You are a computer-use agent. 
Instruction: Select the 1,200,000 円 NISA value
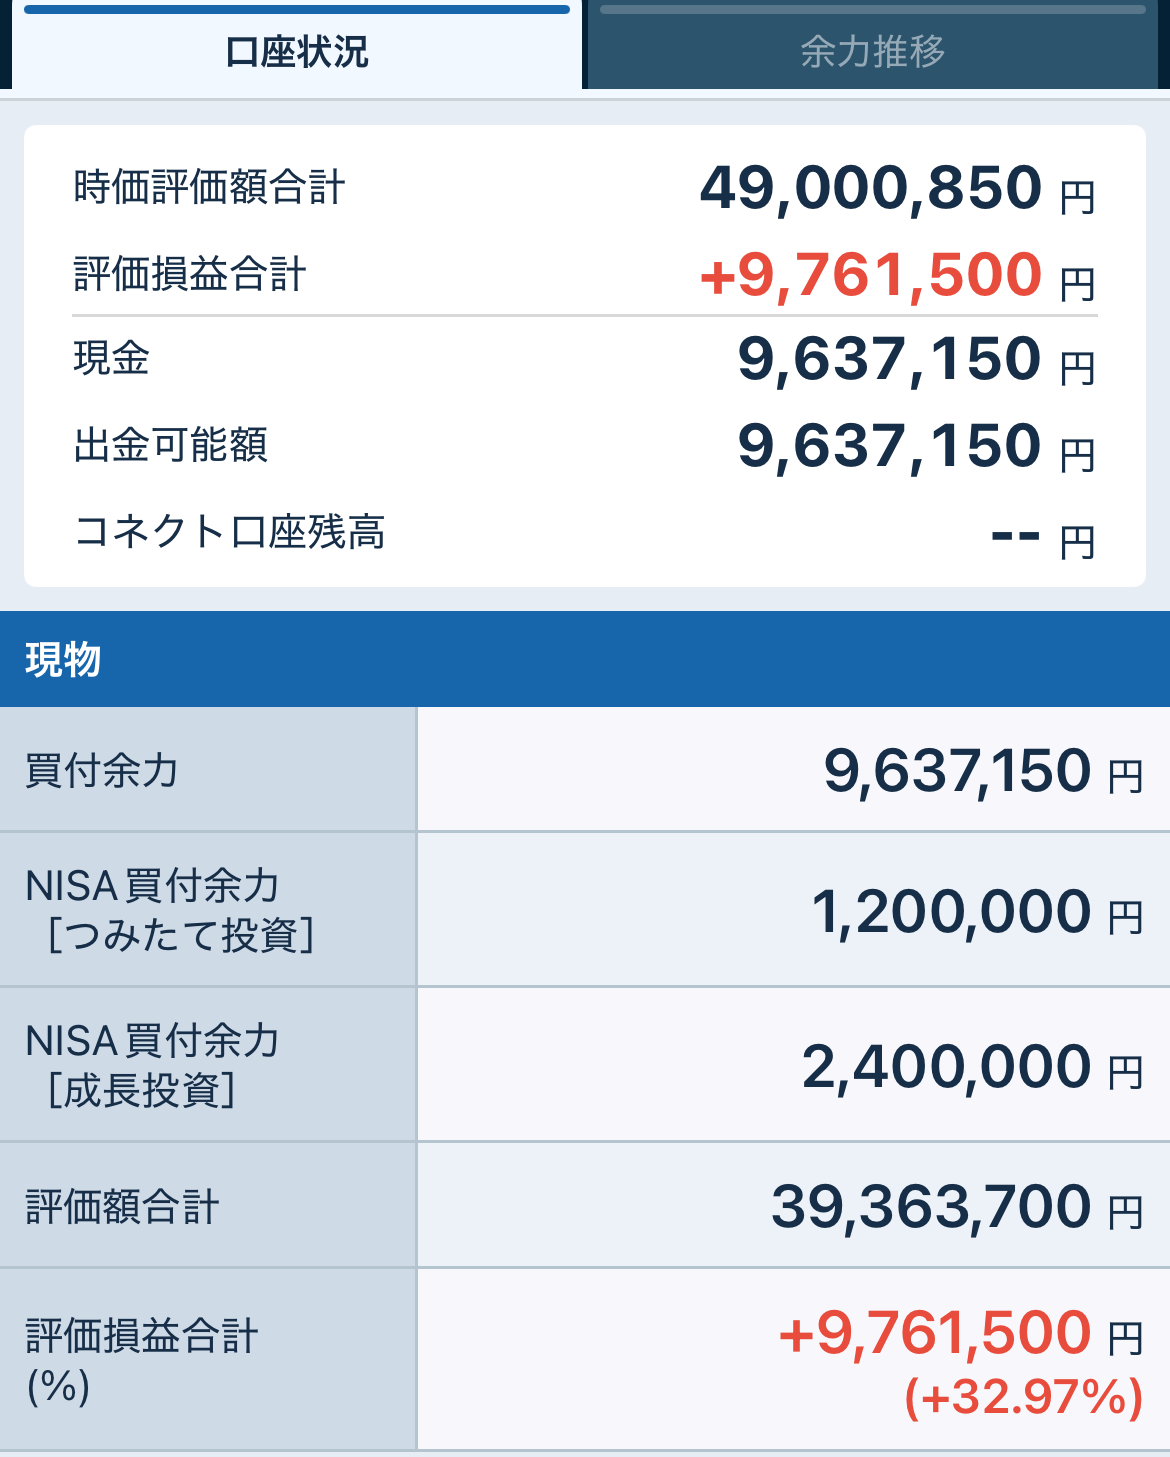950,912
